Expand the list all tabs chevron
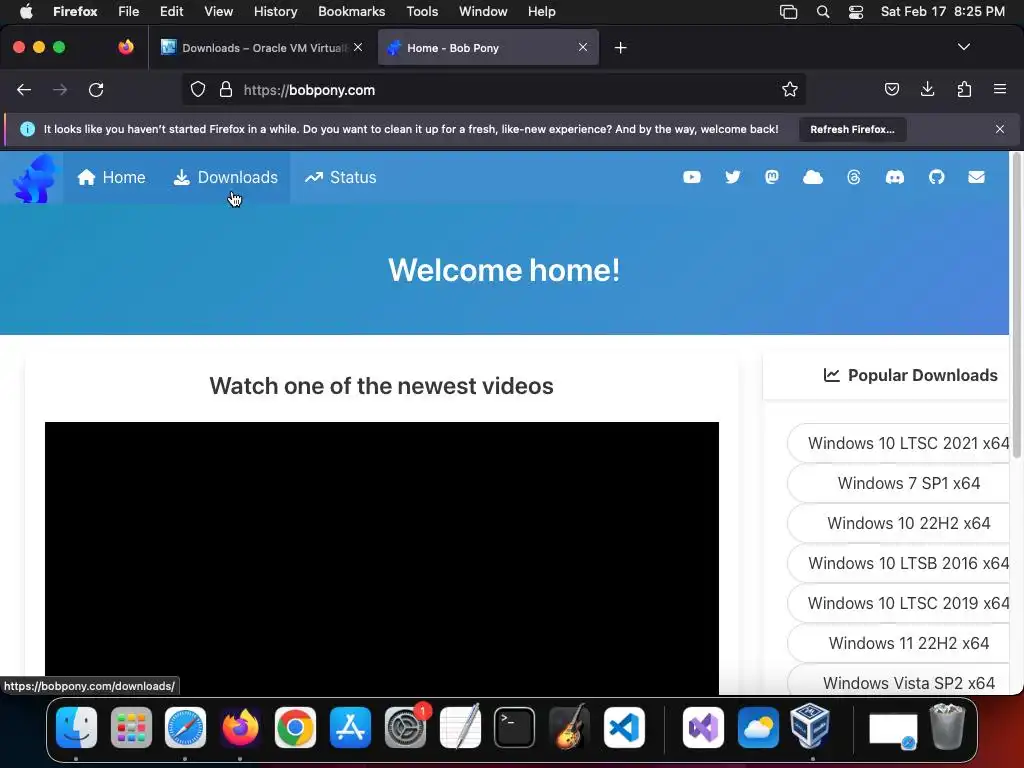 (x=964, y=47)
